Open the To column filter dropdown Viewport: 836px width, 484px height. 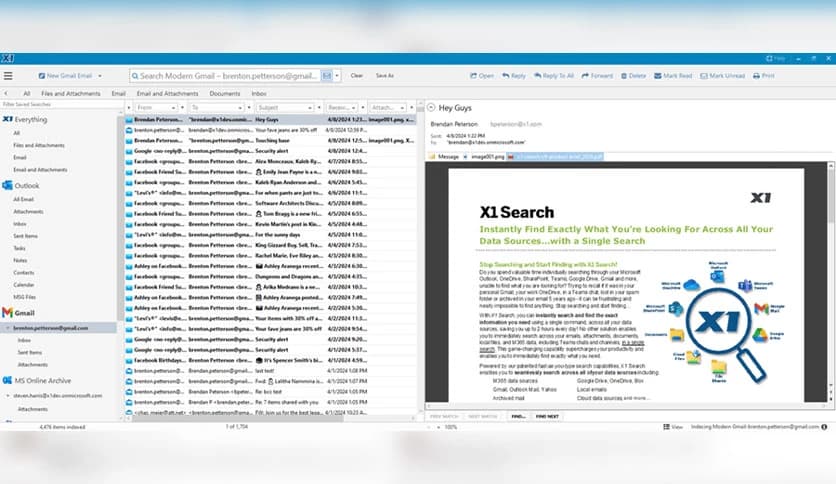(x=240, y=108)
